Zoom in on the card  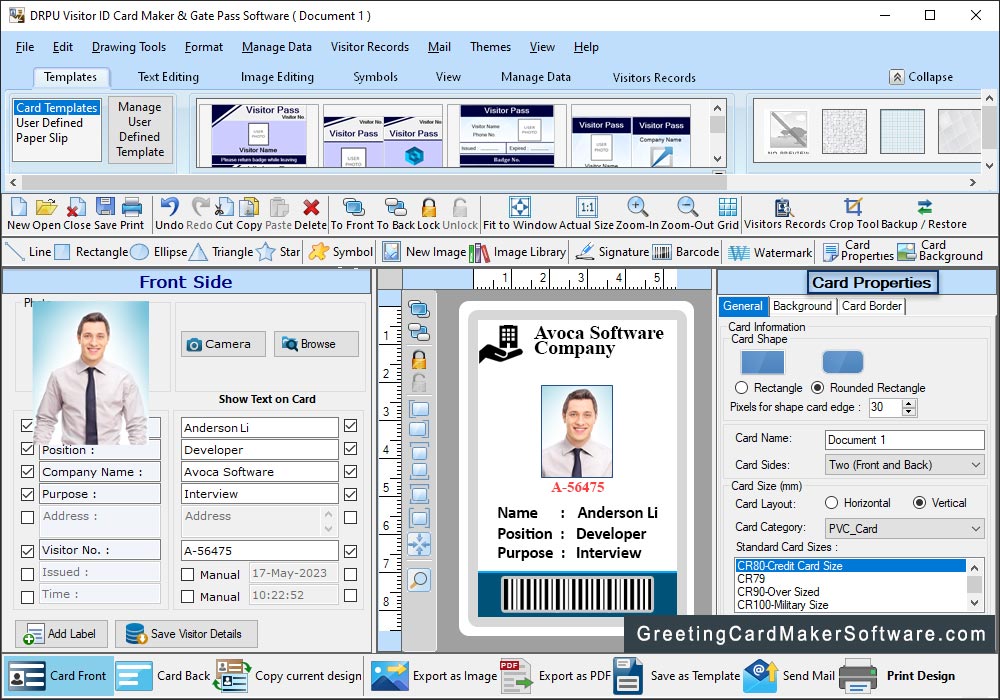[x=637, y=207]
